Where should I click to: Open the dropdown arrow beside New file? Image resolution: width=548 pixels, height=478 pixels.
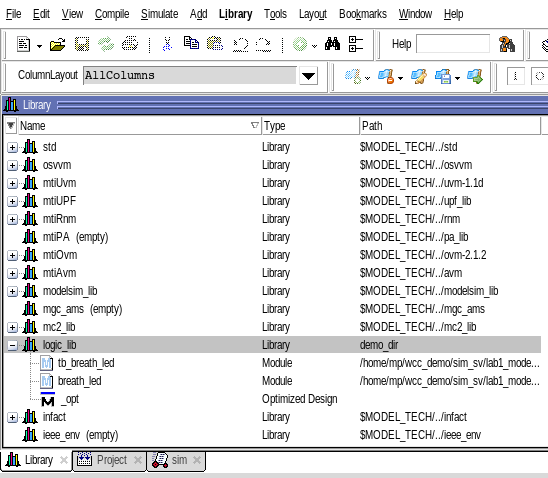(x=39, y=46)
